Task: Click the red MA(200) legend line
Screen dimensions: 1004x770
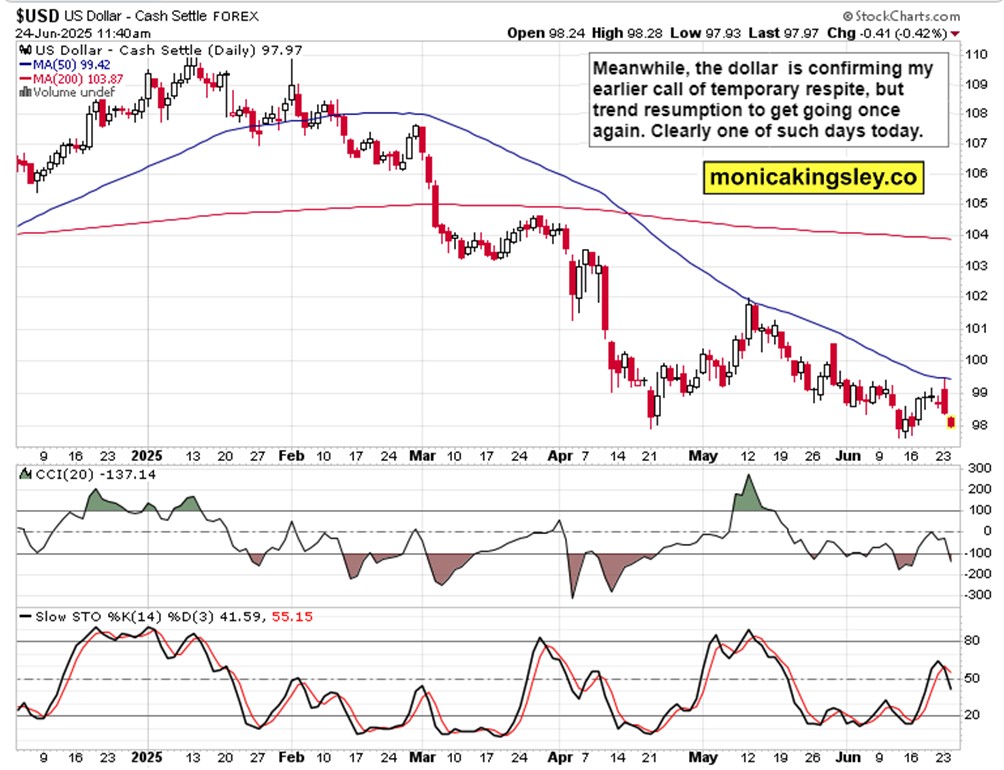Action: (26, 79)
